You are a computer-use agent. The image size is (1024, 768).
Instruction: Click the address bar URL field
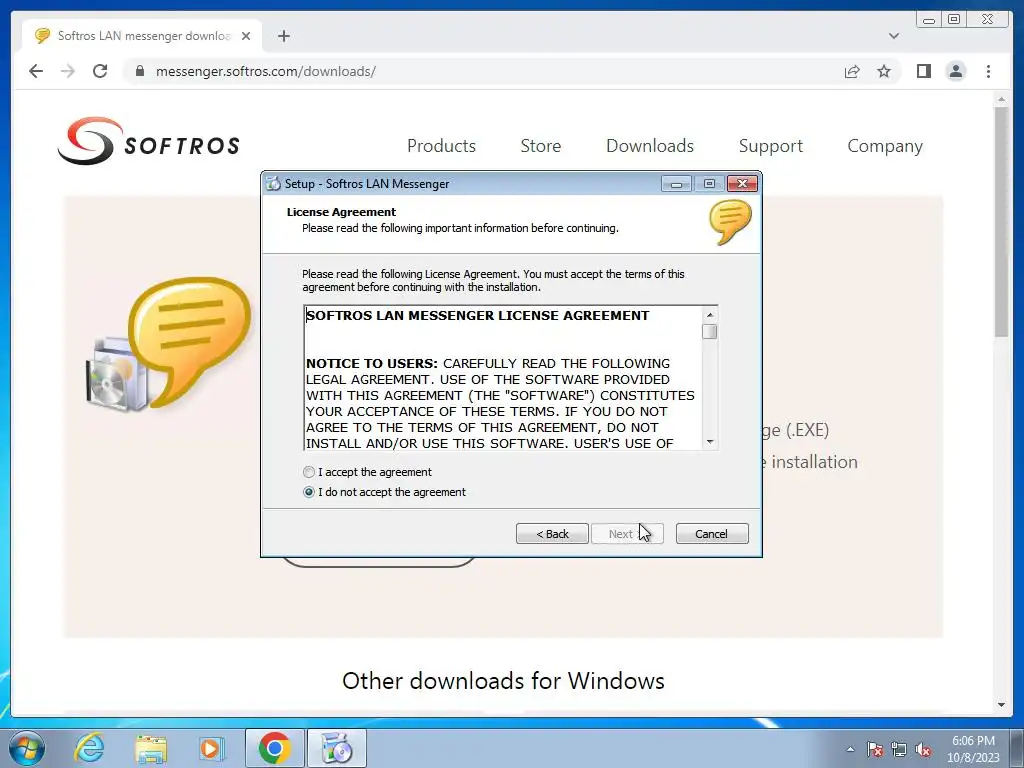click(x=483, y=71)
